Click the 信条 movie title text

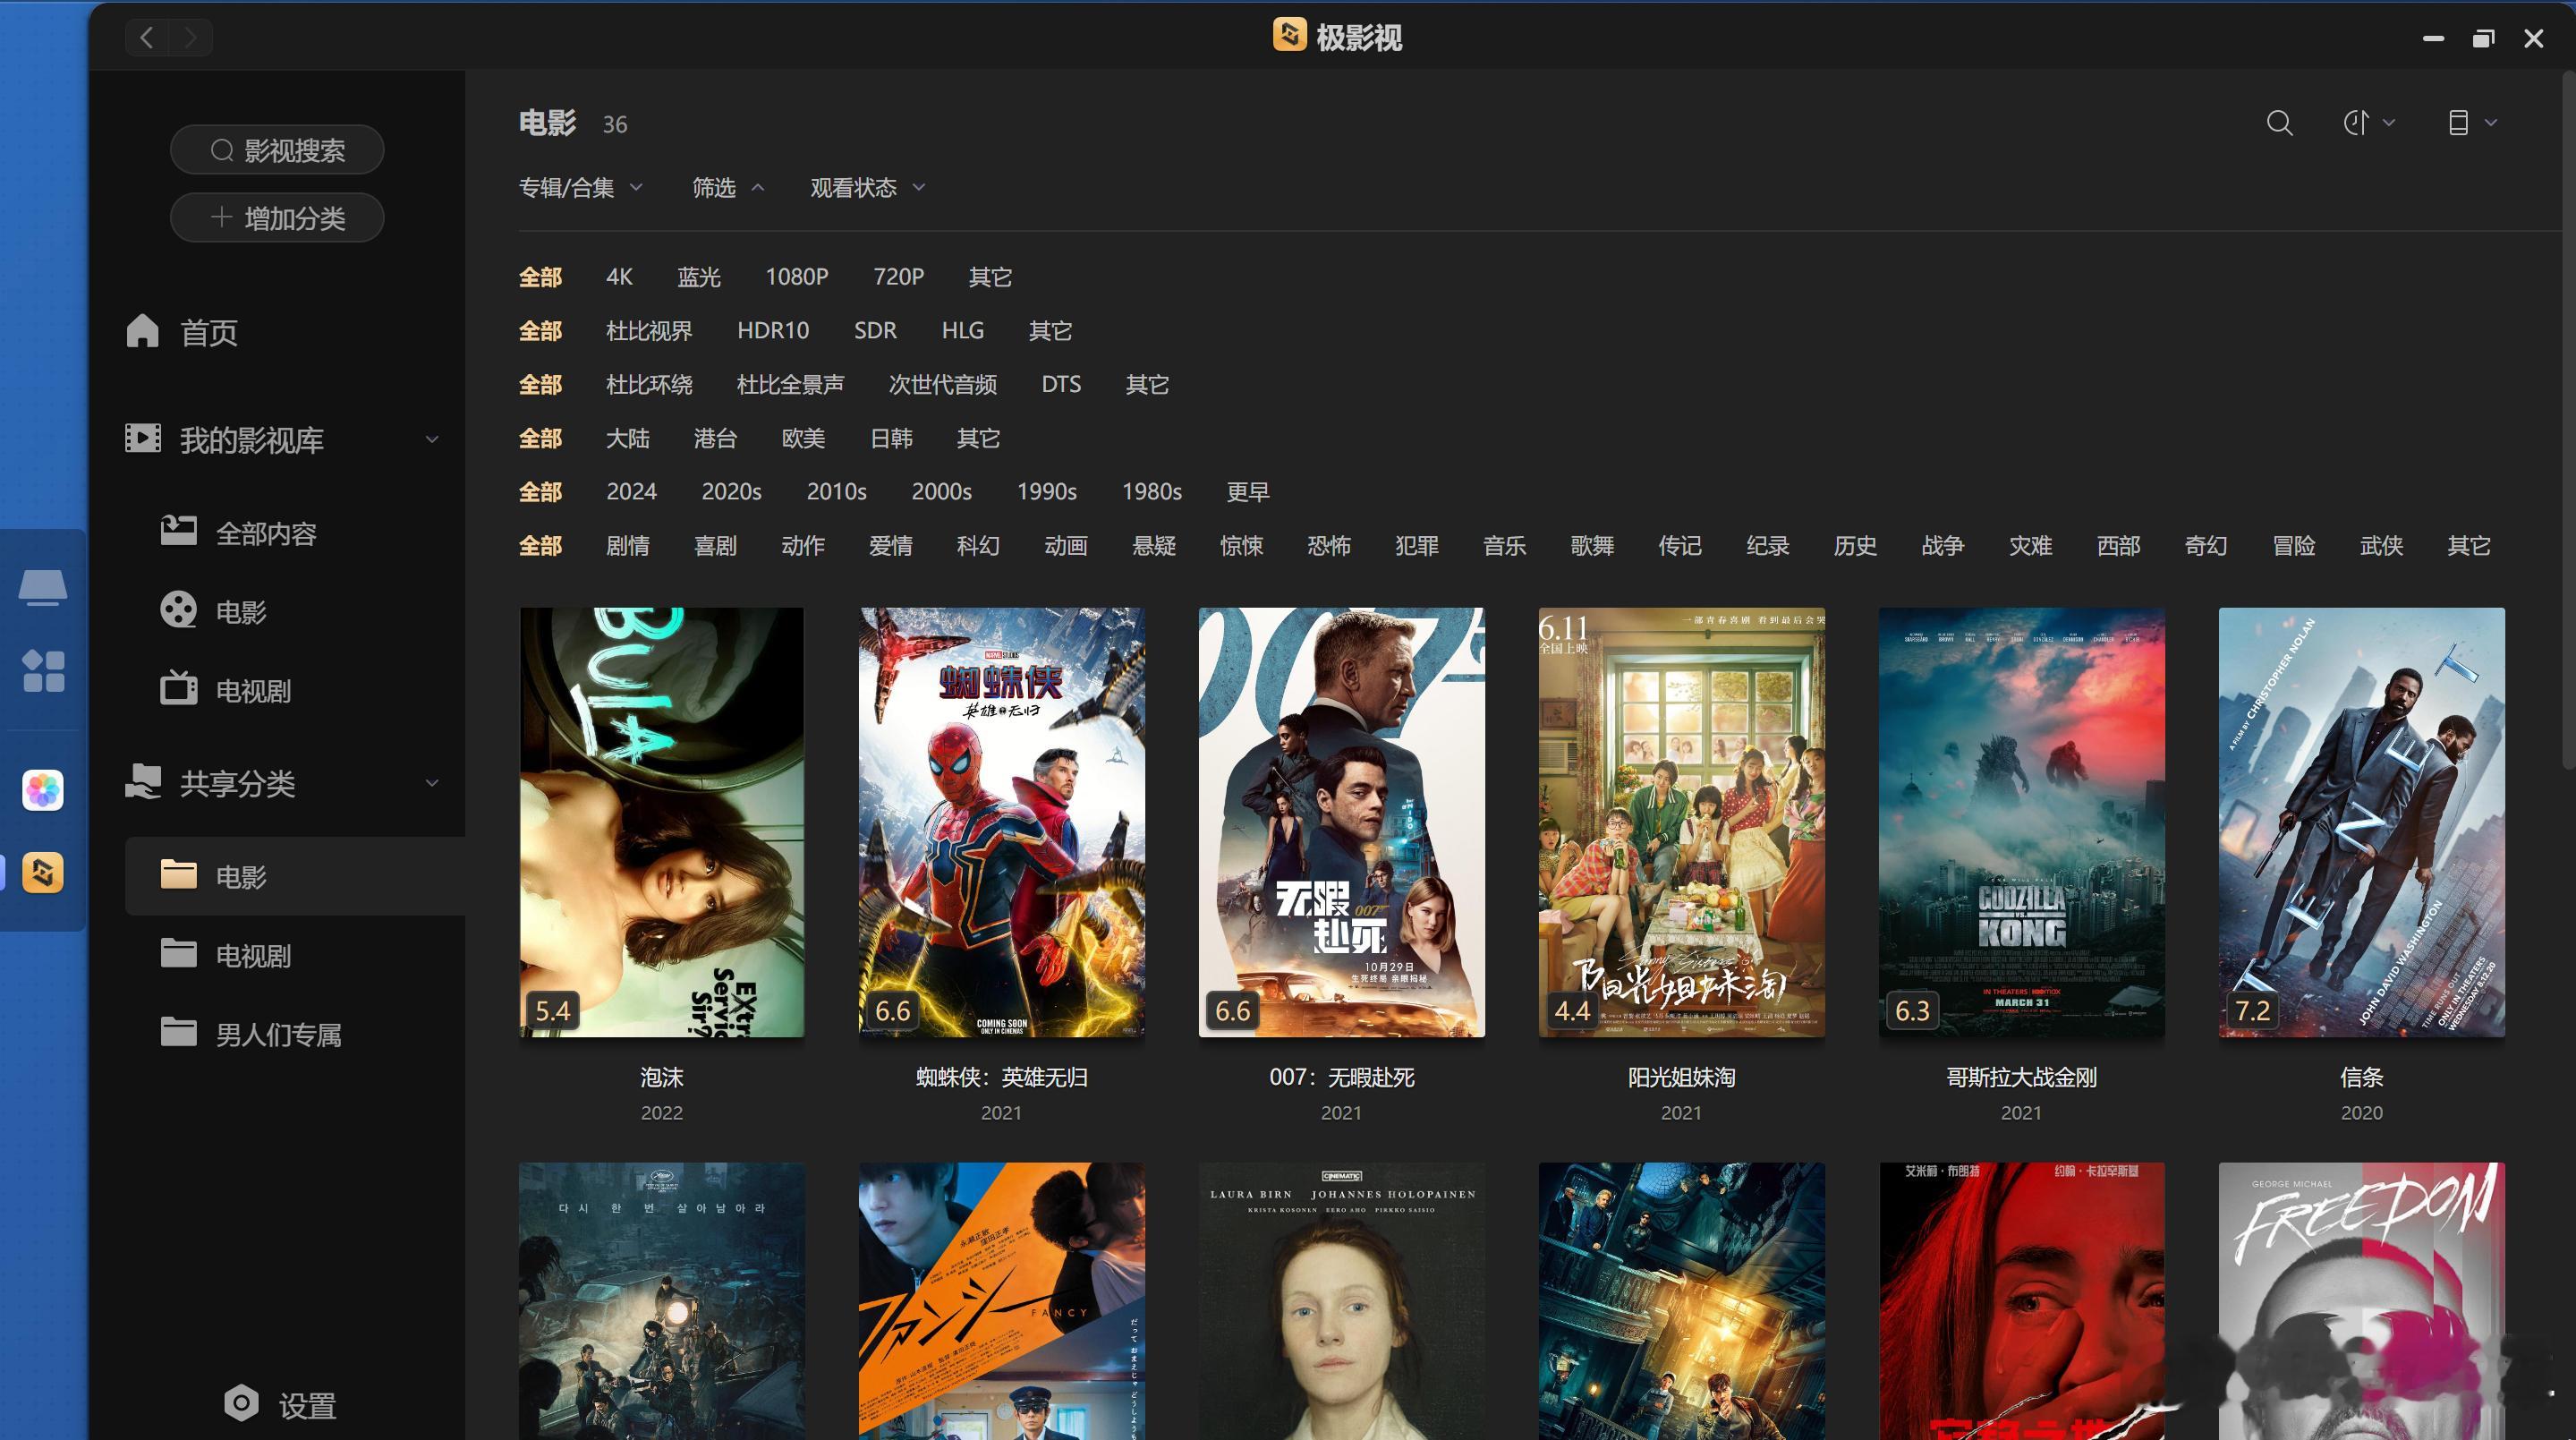point(2361,1077)
